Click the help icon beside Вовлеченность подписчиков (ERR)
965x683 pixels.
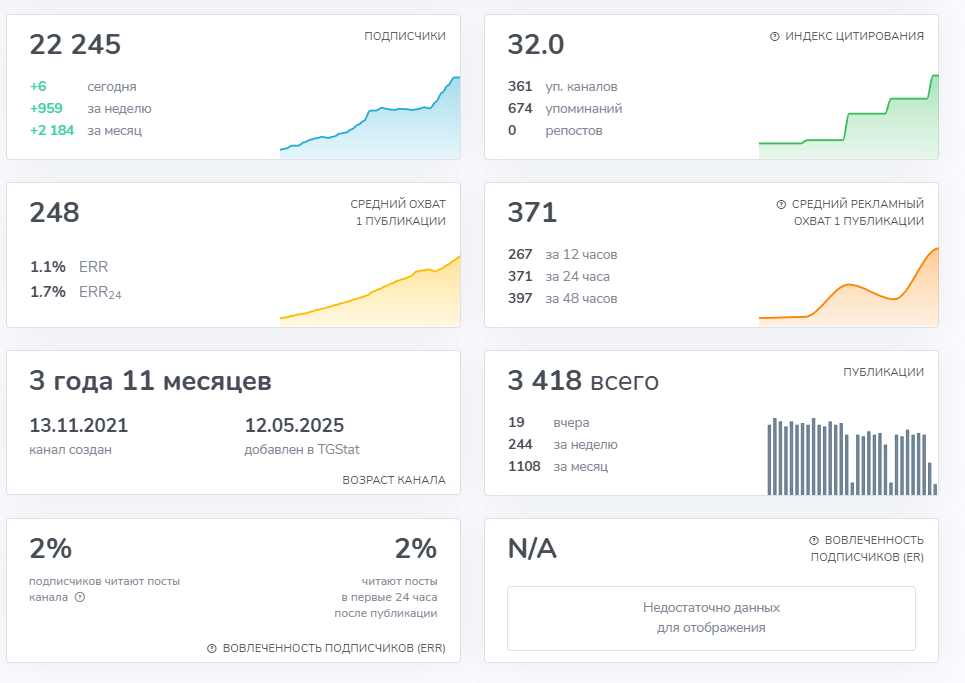click(211, 646)
